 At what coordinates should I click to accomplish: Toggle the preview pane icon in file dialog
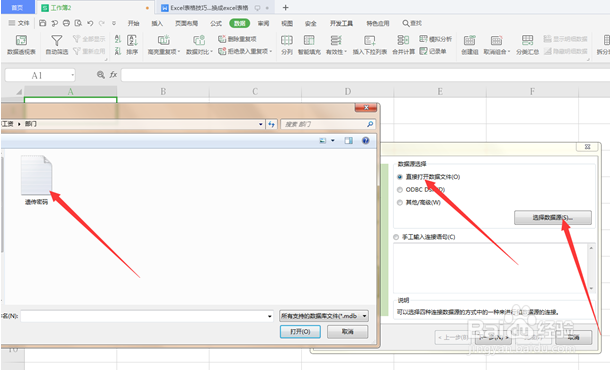348,140
